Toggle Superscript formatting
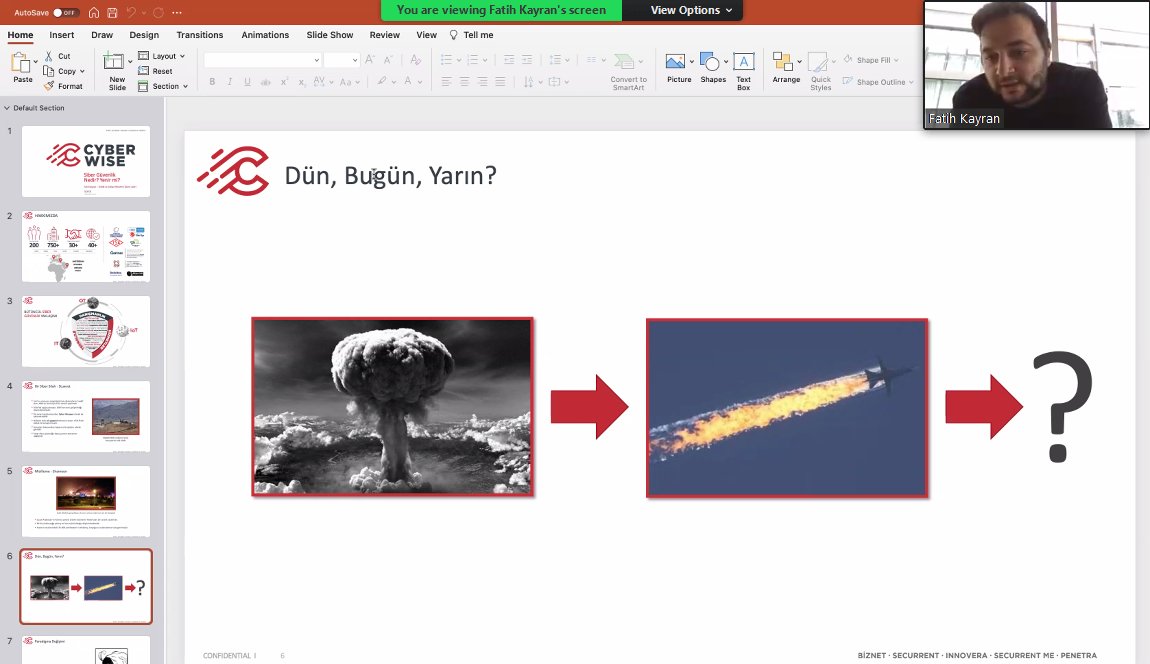Viewport: 1150px width, 664px height. coord(284,81)
